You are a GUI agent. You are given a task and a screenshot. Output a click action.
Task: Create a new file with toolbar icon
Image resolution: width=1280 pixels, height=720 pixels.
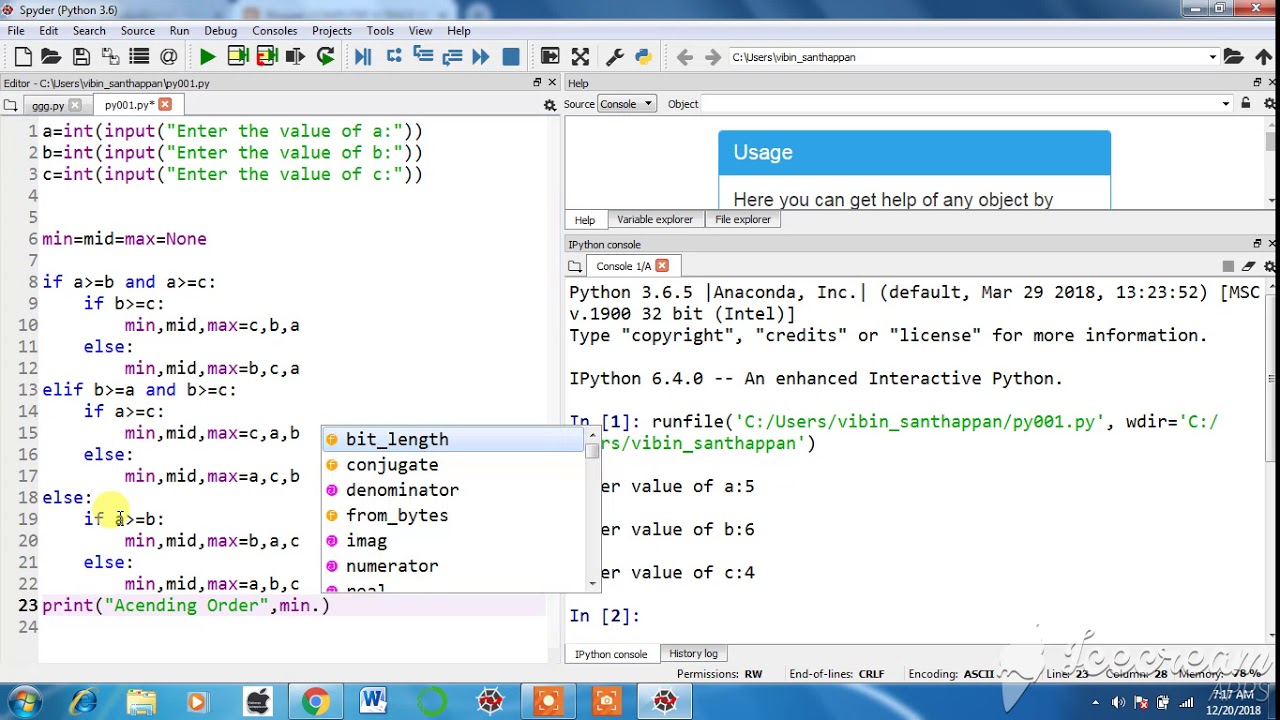coord(23,57)
